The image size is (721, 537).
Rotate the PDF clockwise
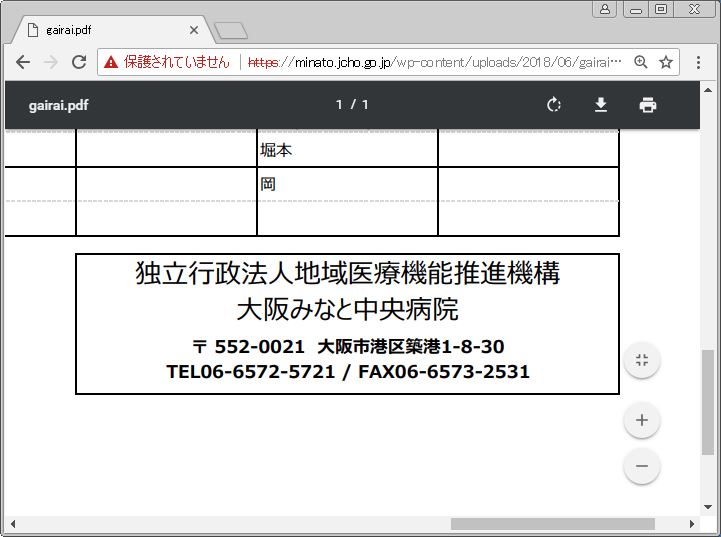point(554,105)
